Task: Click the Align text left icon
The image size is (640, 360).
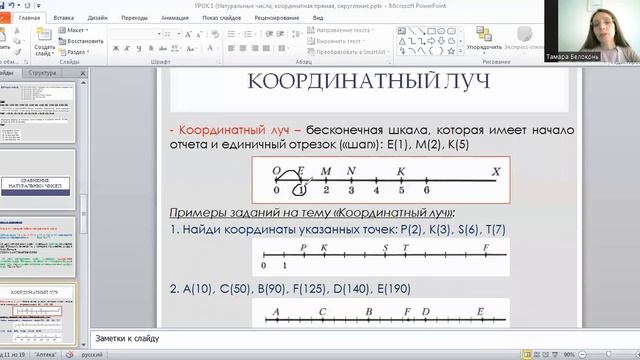Action: [231, 48]
